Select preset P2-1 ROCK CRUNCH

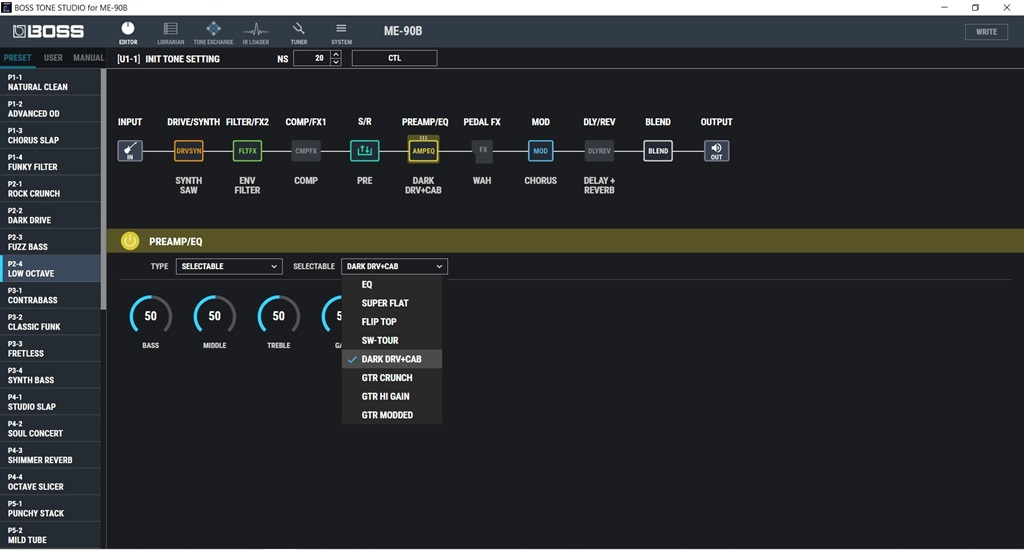(50, 189)
